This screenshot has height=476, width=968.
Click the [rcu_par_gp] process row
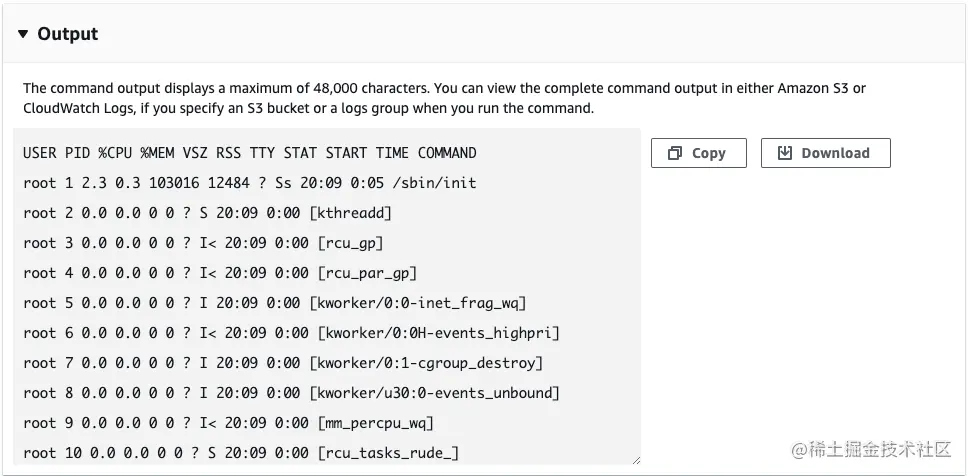(220, 273)
